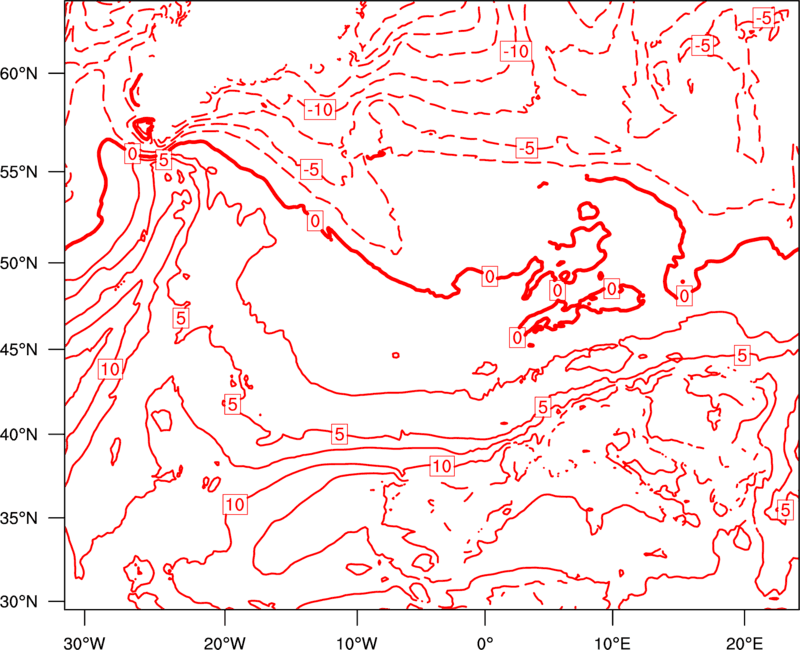Click the 35°N latitude axis label
Image resolution: width=800 pixels, height=650 pixels.
(x=19, y=518)
